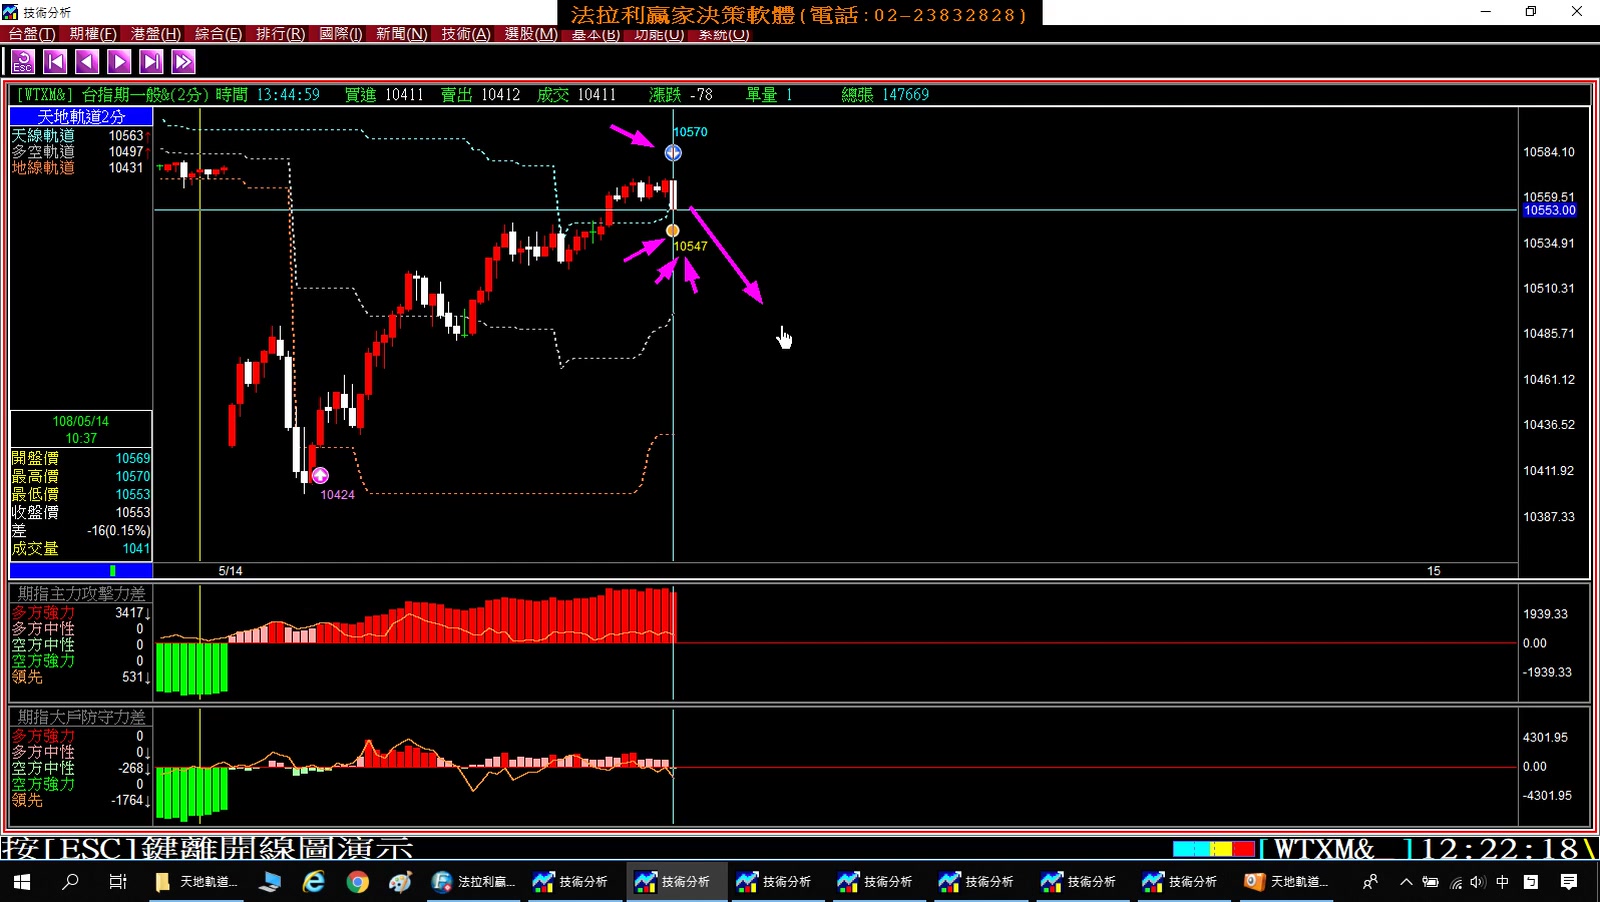
Task: Select the 天地軌道2分 indicator header
Action: (81, 117)
